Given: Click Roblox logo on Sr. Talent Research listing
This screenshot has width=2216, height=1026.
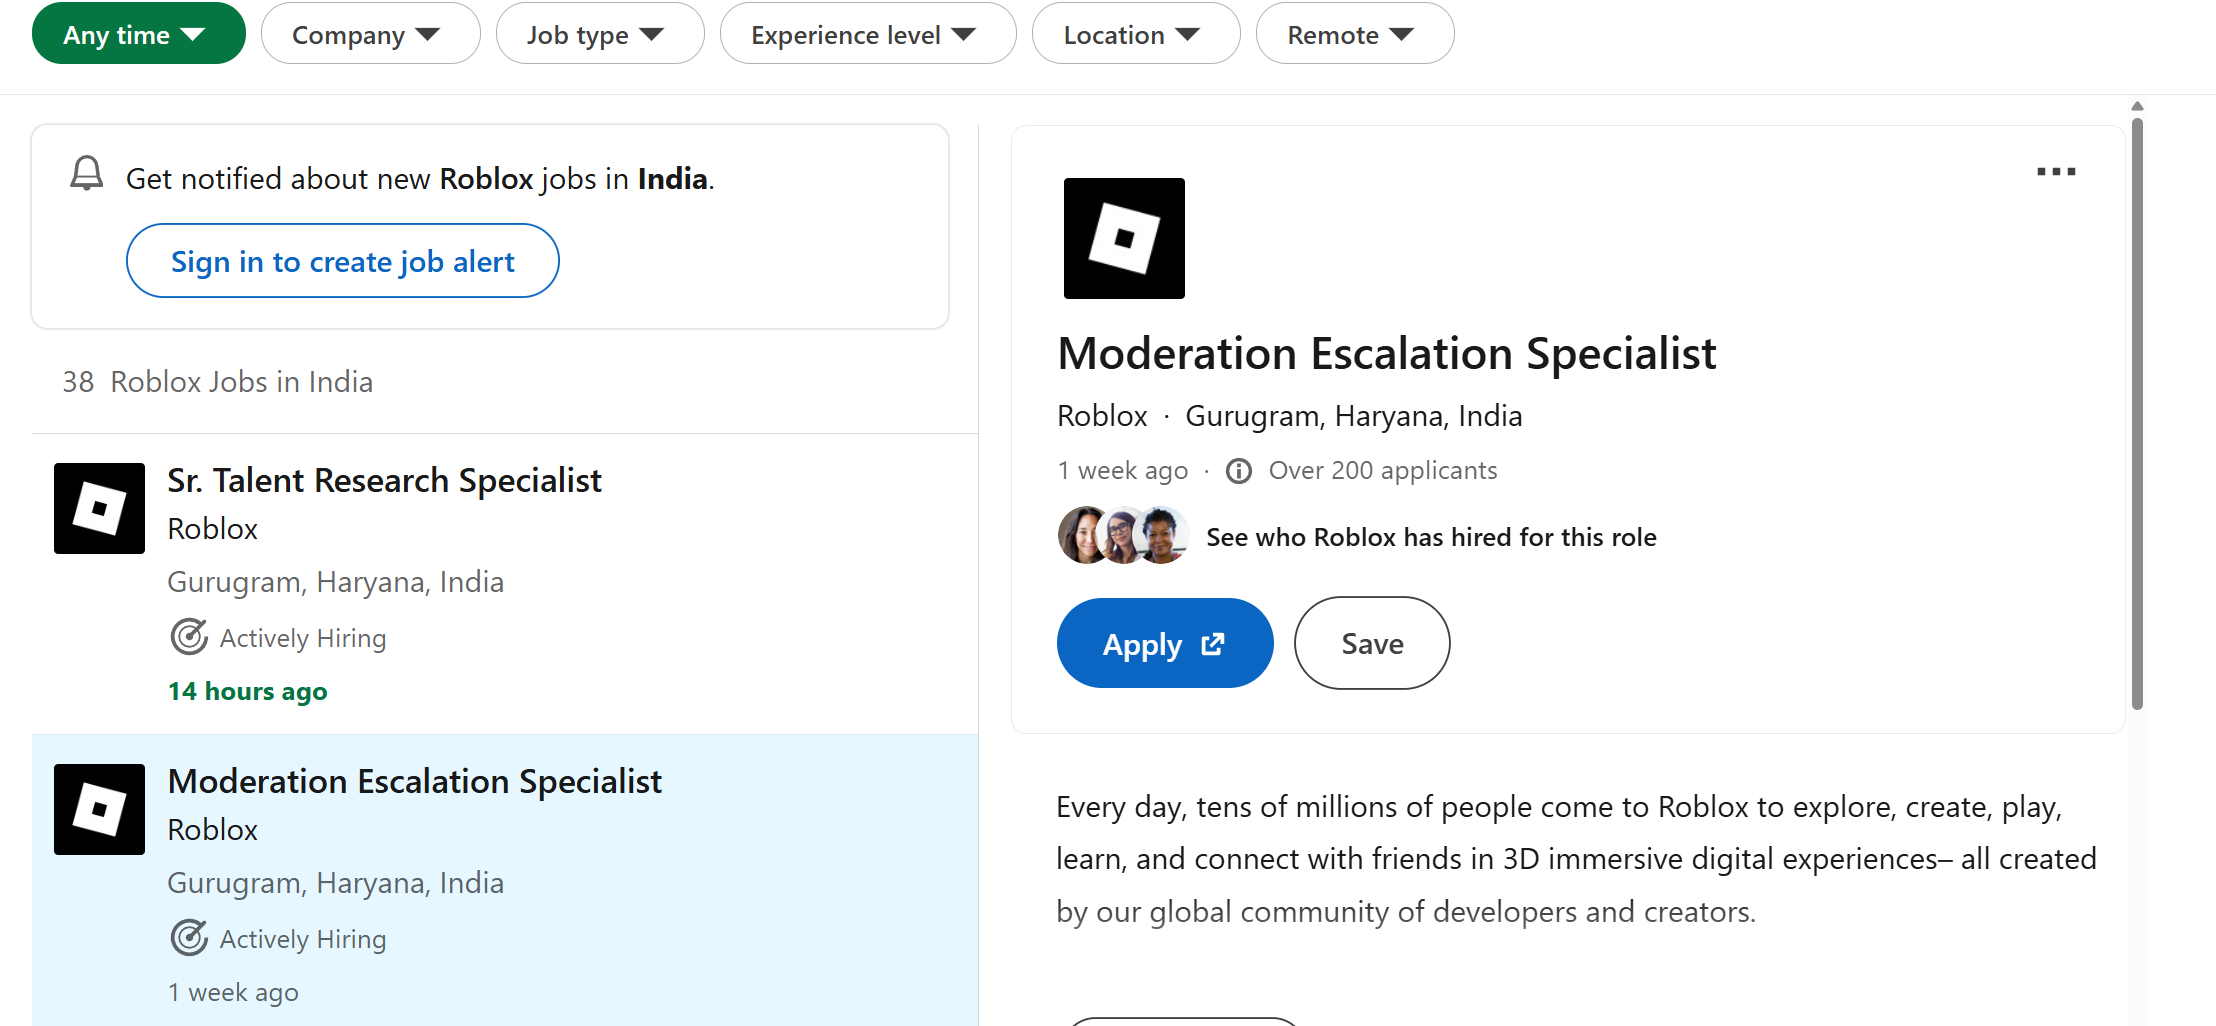Looking at the screenshot, I should click(99, 508).
